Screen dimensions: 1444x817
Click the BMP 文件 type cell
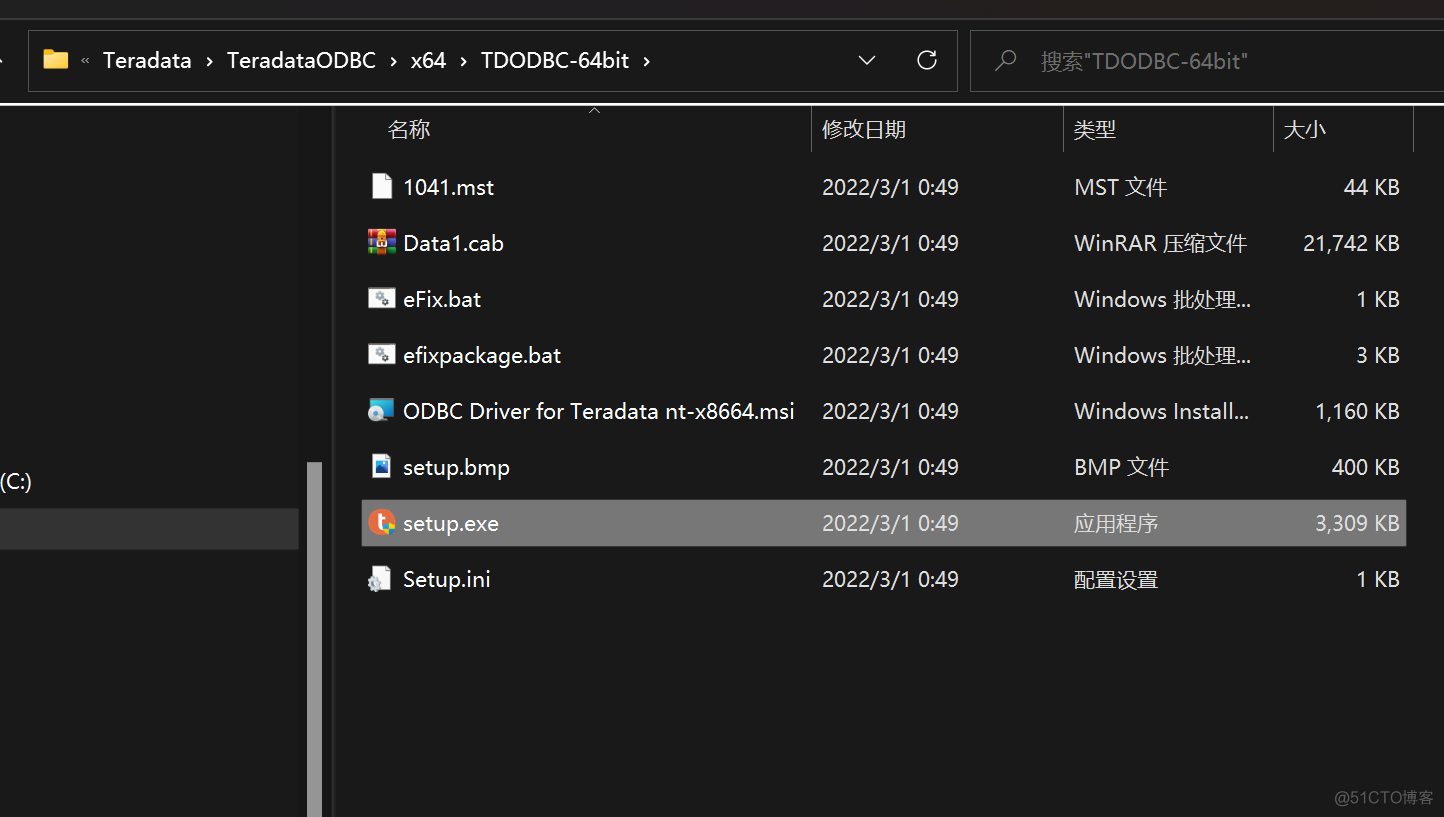tap(1121, 467)
